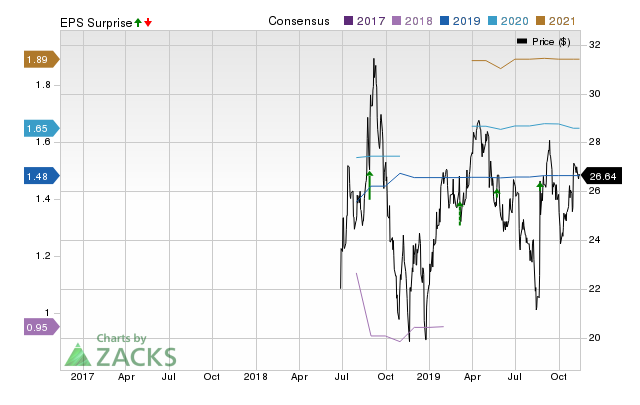Click the 2018 x-axis year label
This screenshot has width=640, height=405.
pyautogui.click(x=256, y=376)
